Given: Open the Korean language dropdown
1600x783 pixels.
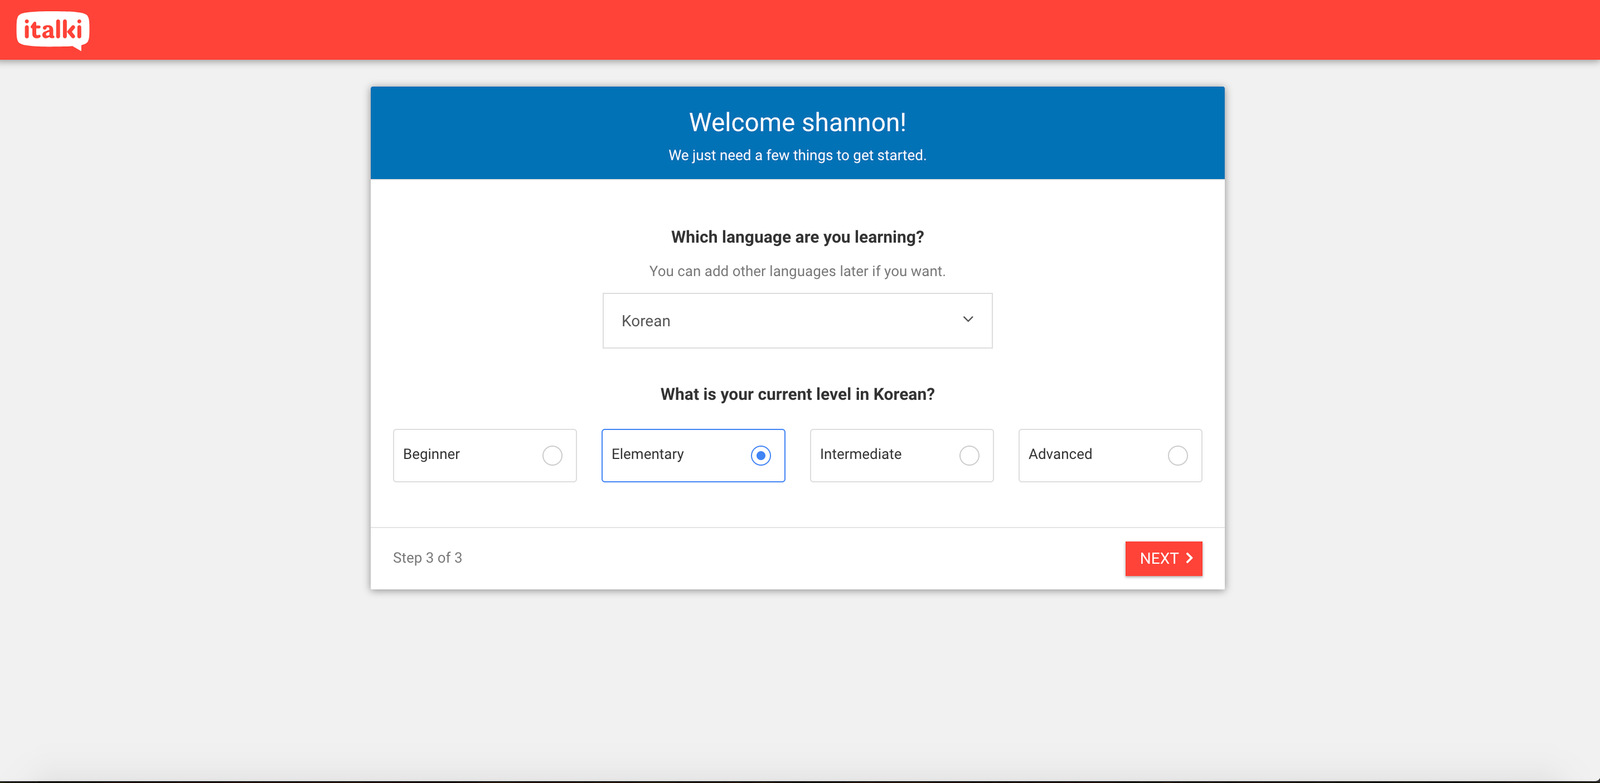Looking at the screenshot, I should point(796,321).
